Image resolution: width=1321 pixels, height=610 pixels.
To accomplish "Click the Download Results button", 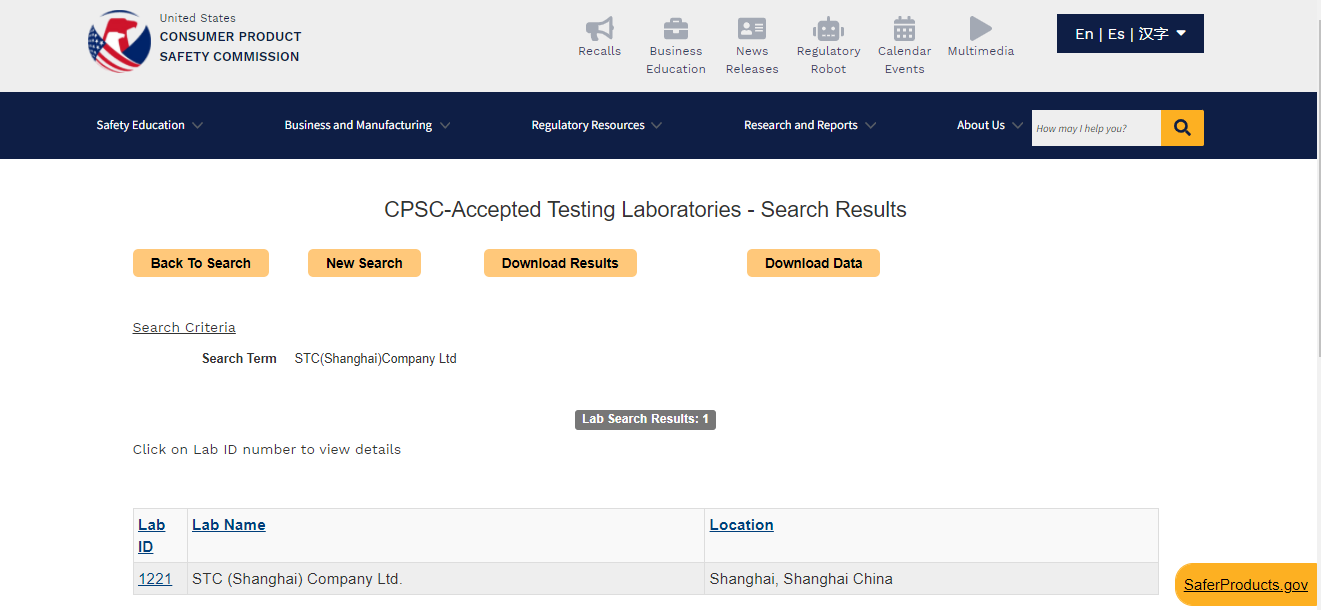I will 560,263.
